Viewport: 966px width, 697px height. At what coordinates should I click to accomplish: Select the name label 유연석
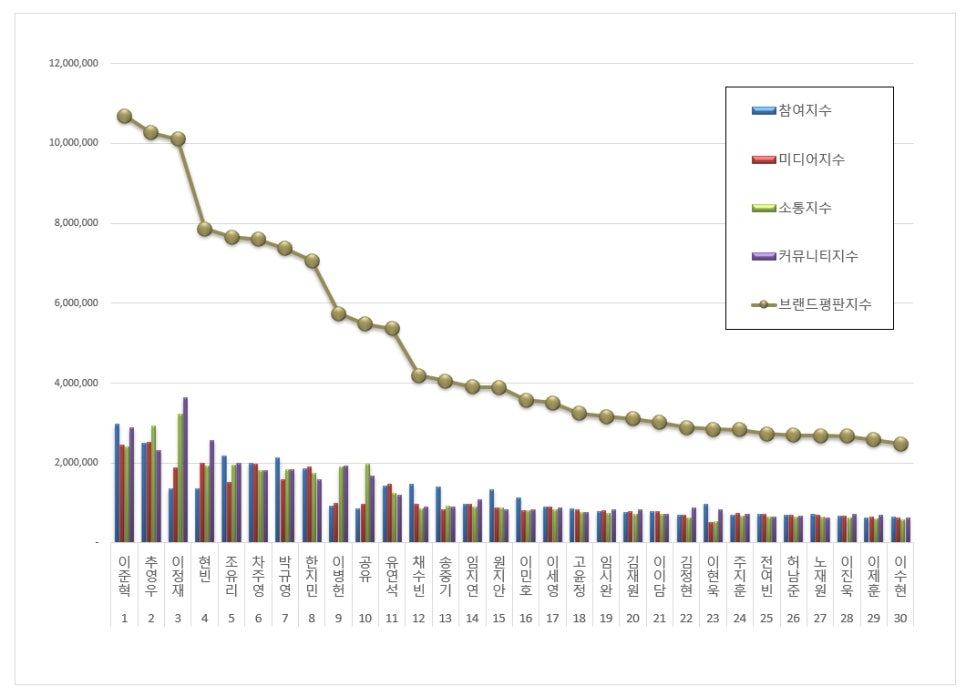(x=392, y=576)
